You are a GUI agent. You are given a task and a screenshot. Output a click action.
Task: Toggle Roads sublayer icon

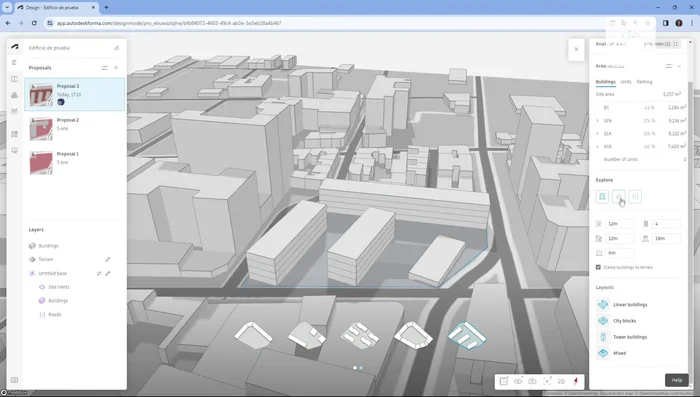tap(42, 314)
